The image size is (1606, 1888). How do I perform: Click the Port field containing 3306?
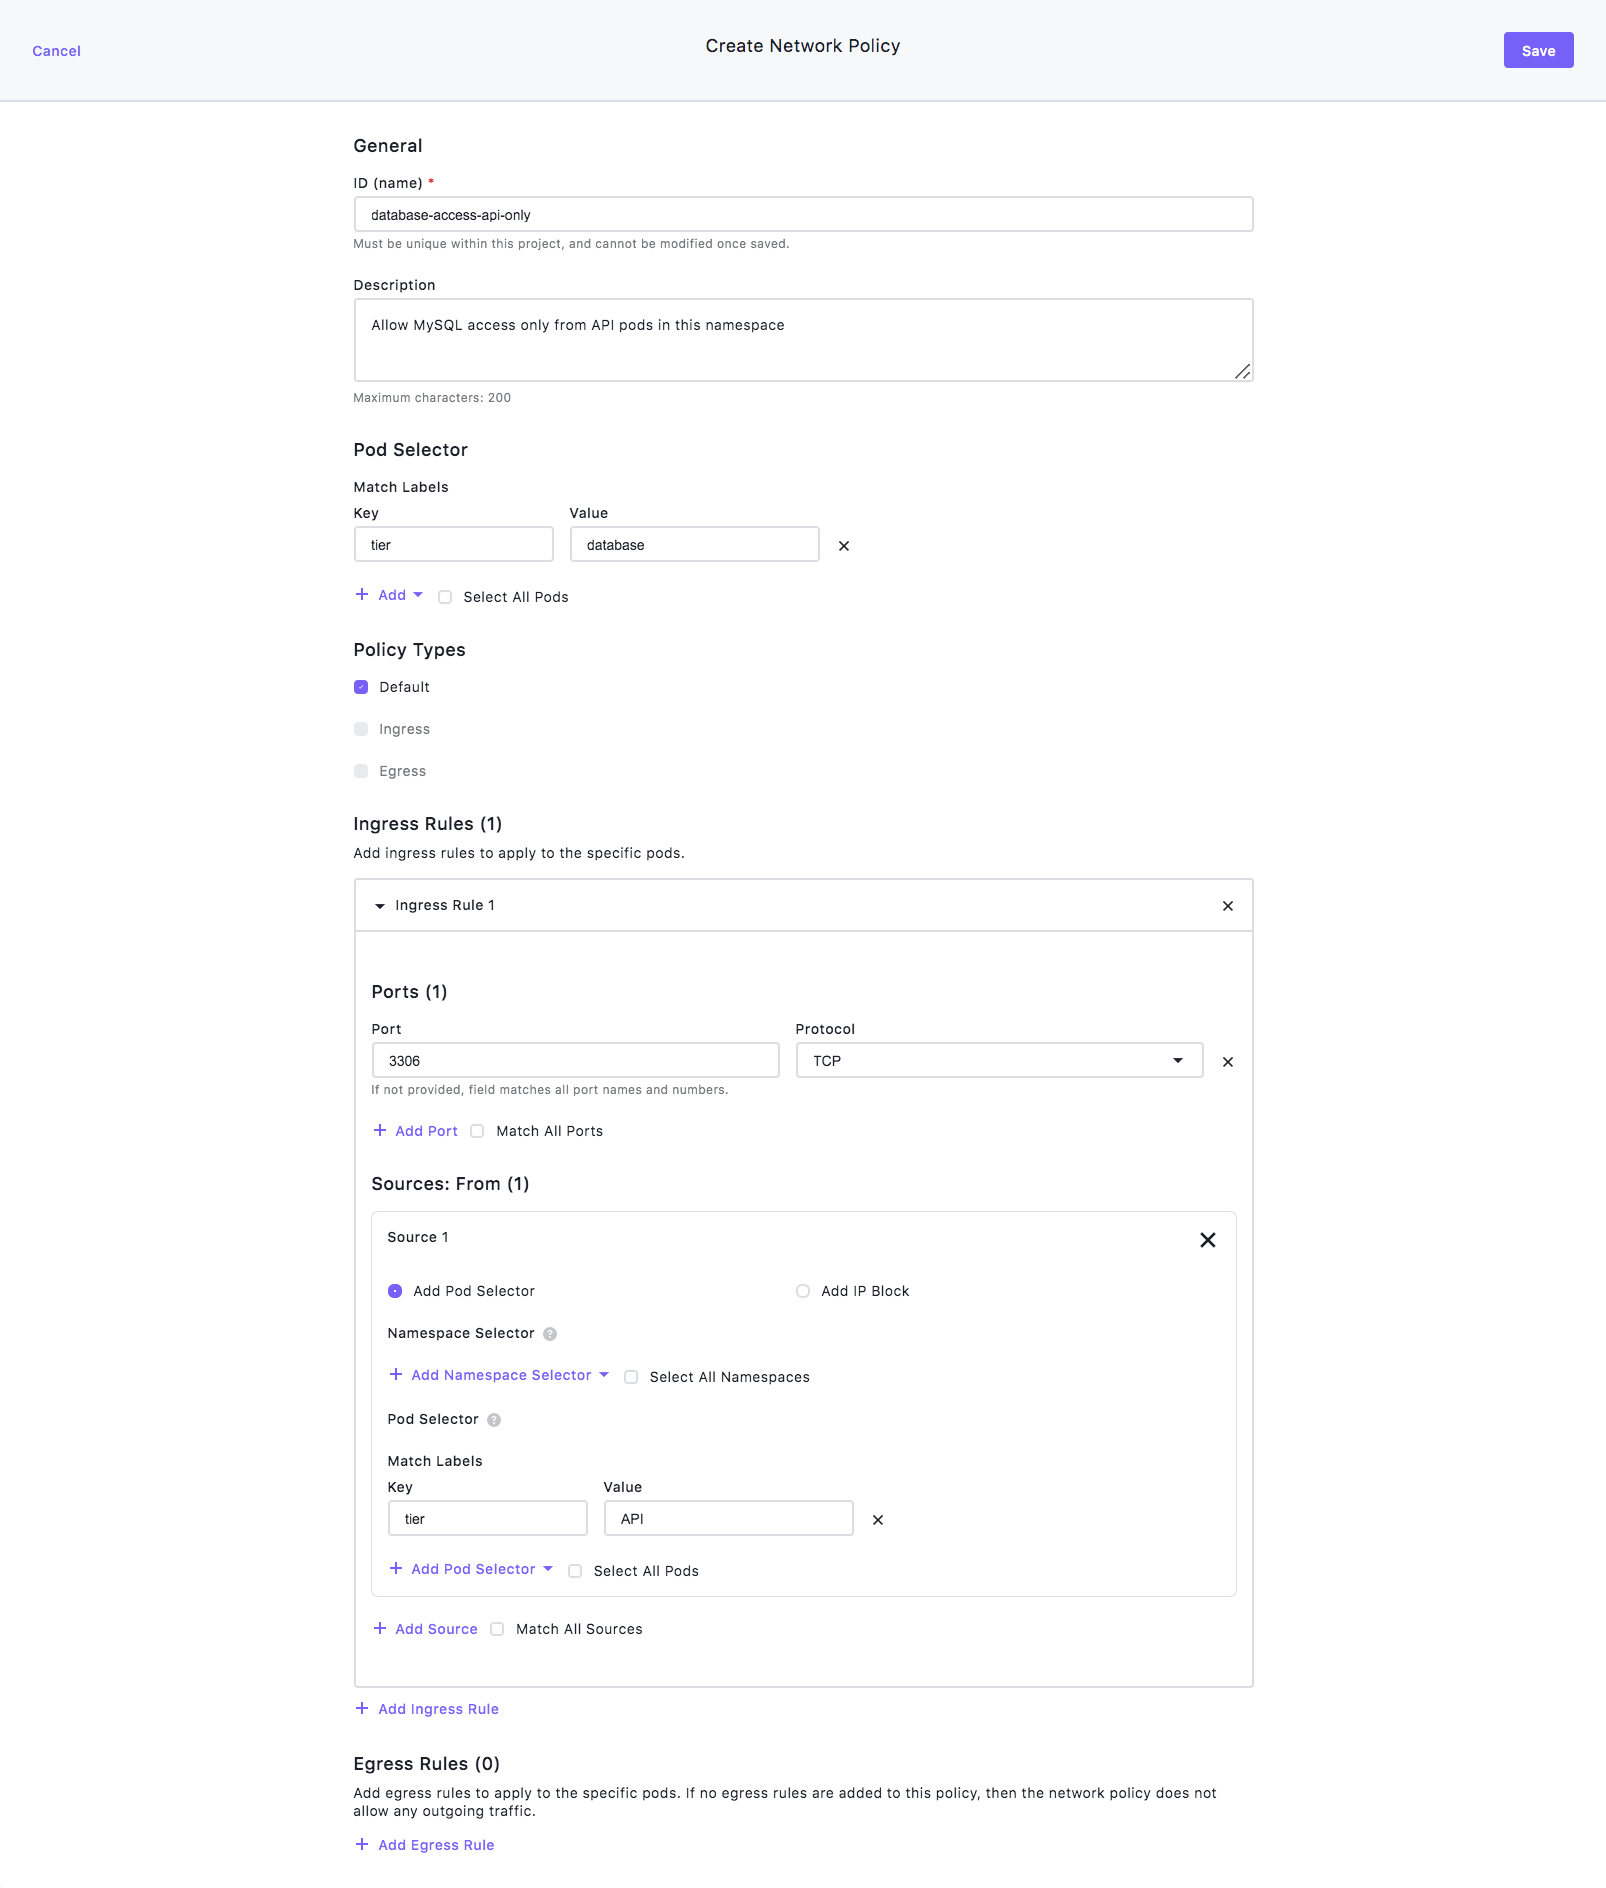pyautogui.click(x=576, y=1060)
